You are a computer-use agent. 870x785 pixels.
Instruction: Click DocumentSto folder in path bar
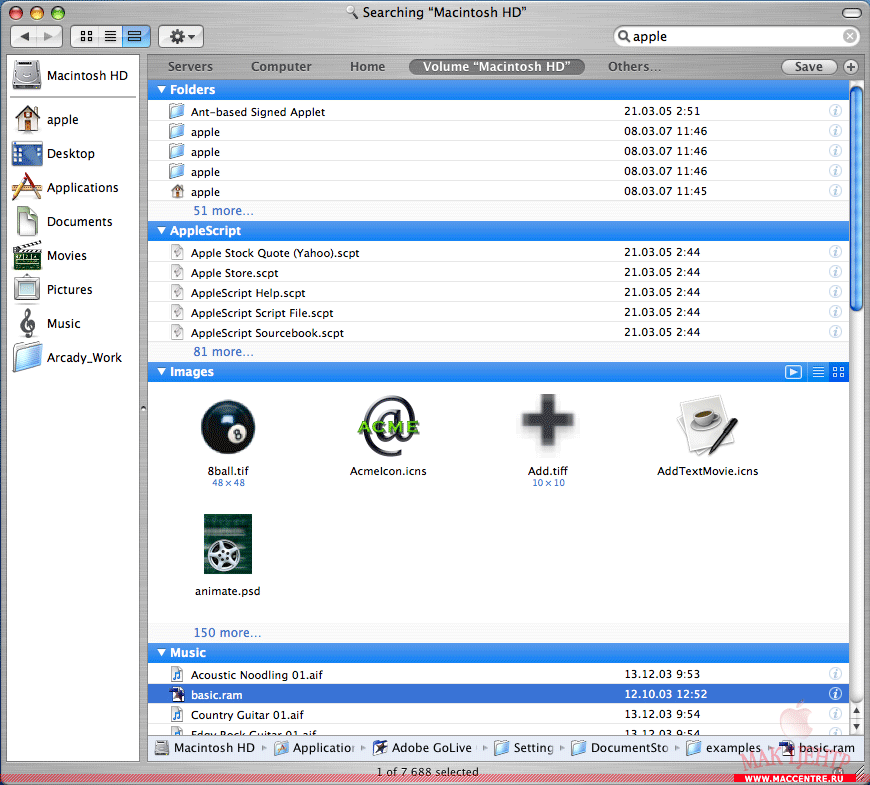pyautogui.click(x=619, y=748)
